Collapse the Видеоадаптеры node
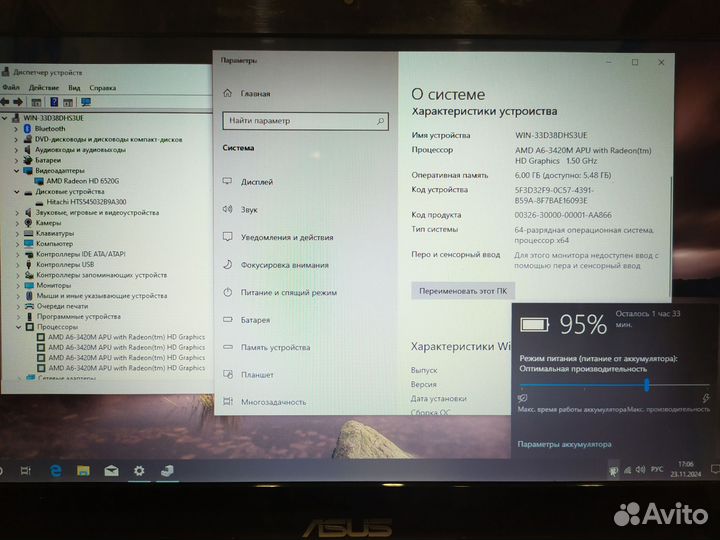Image resolution: width=720 pixels, height=540 pixels. coord(16,171)
